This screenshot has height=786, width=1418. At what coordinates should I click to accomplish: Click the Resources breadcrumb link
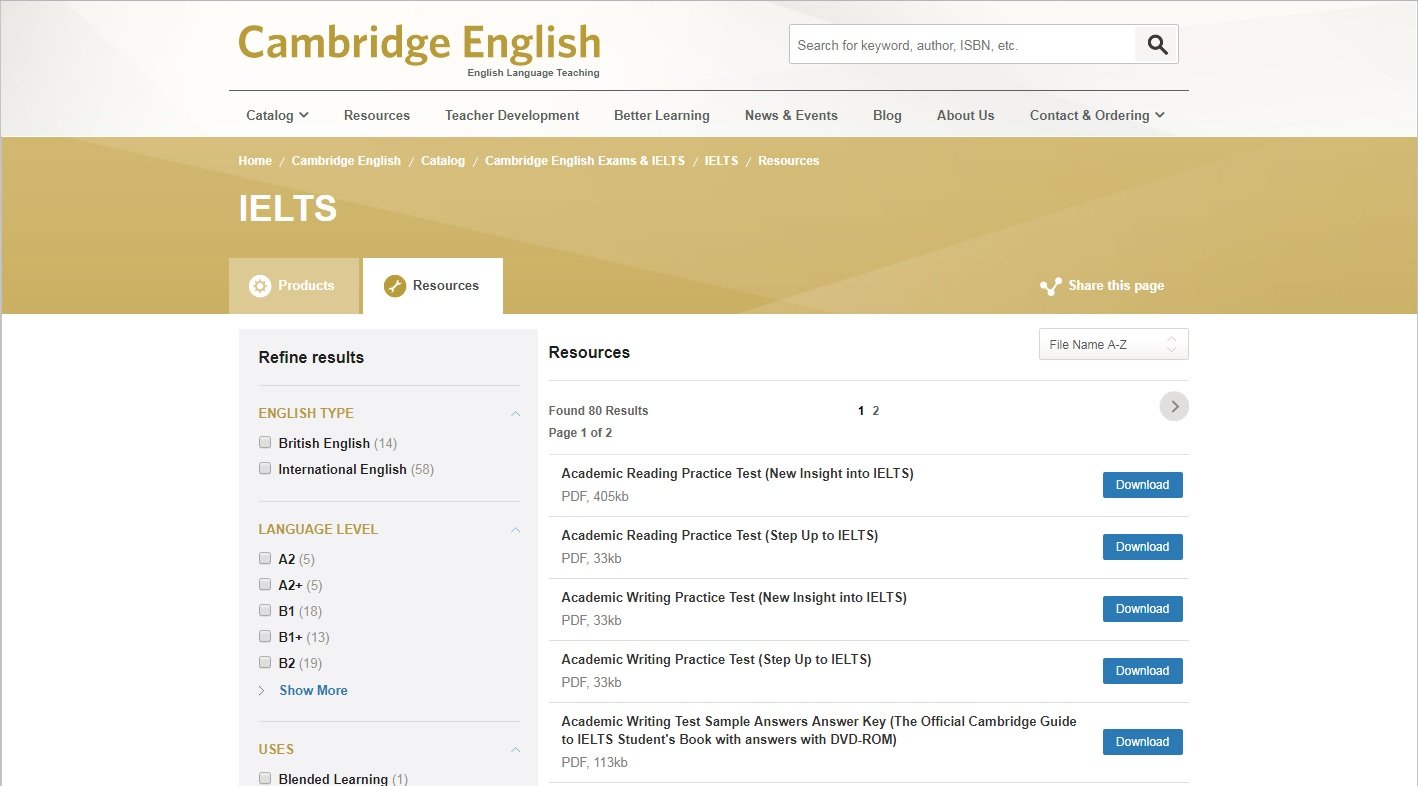[x=788, y=161]
